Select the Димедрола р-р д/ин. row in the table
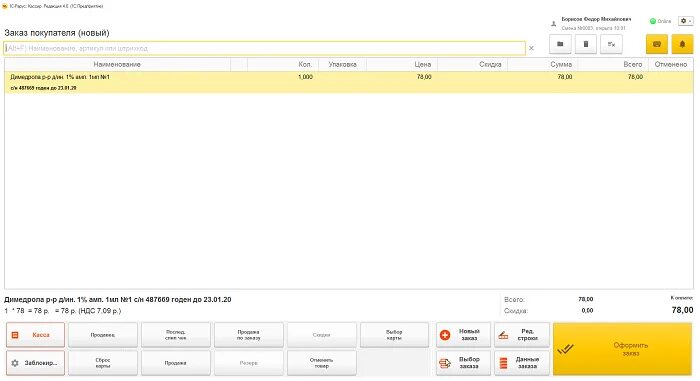 (349, 83)
